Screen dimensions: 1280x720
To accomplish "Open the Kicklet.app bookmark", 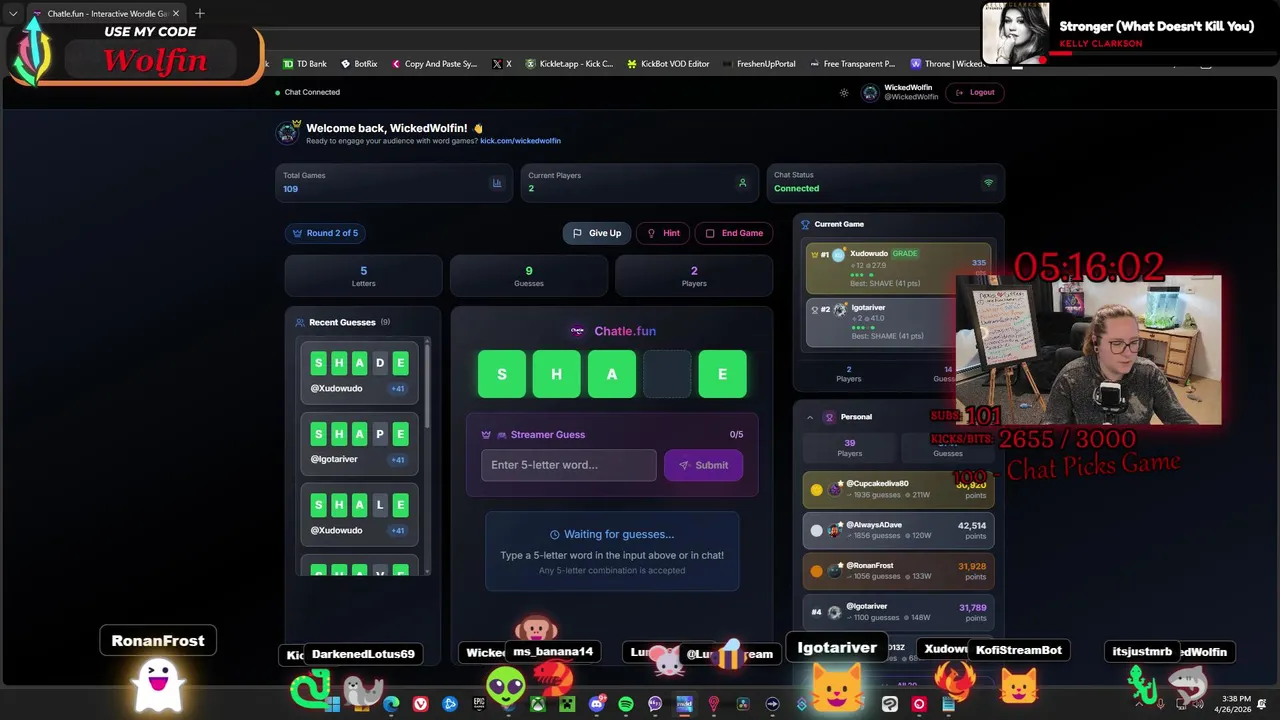I will [x=569, y=64].
